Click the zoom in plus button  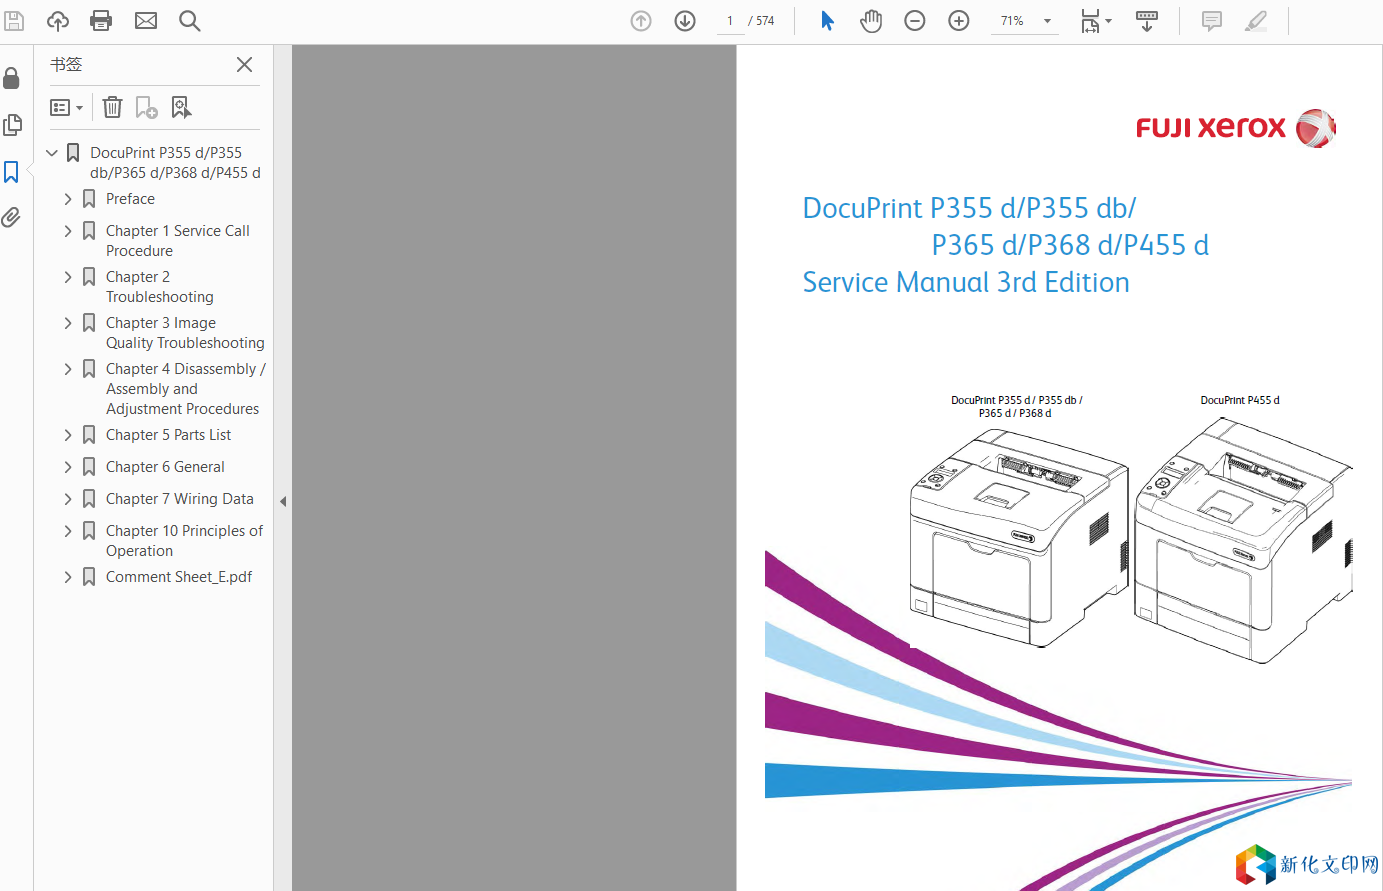click(959, 21)
